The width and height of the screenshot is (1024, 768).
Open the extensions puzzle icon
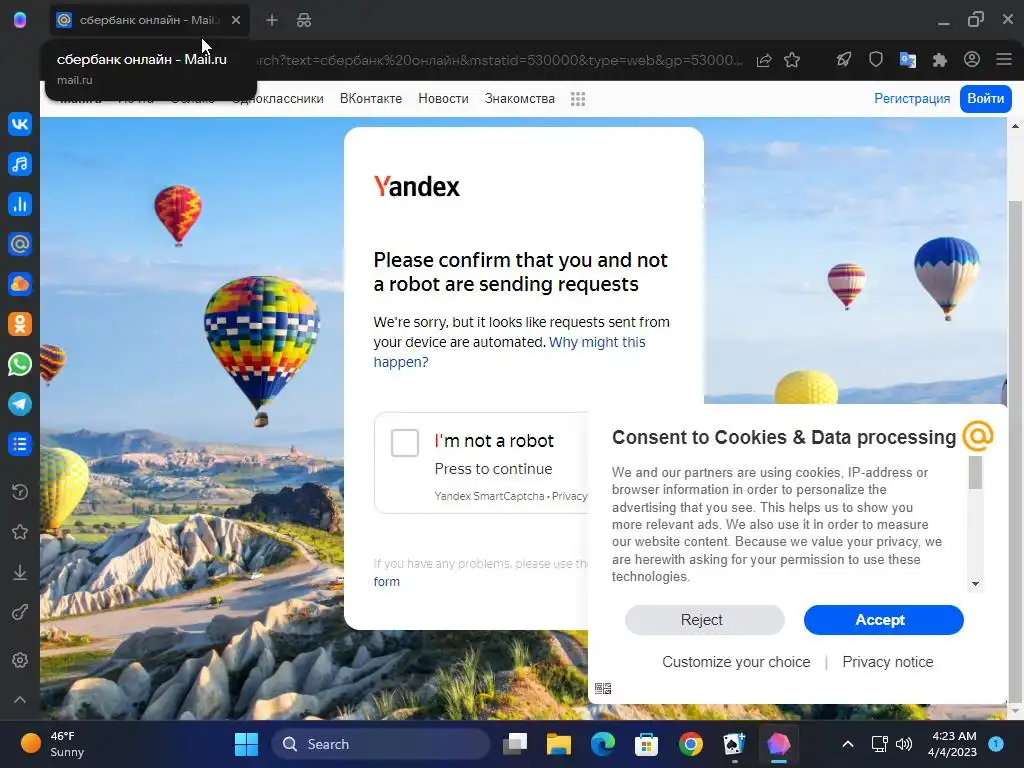point(940,60)
